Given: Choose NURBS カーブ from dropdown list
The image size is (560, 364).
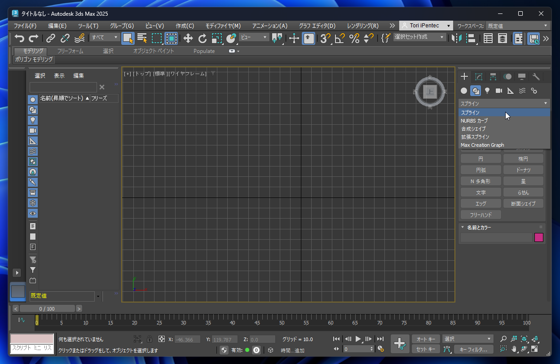Looking at the screenshot, I should [504, 121].
